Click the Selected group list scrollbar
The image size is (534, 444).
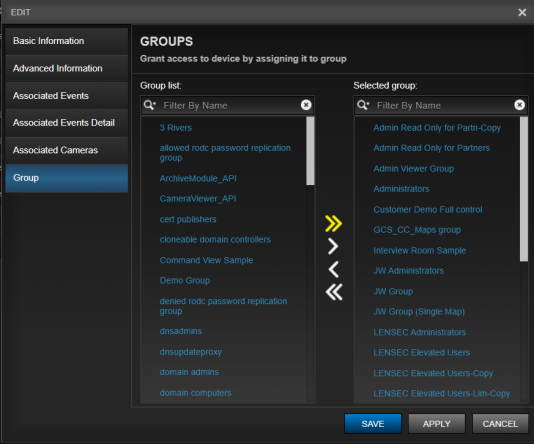point(524,189)
